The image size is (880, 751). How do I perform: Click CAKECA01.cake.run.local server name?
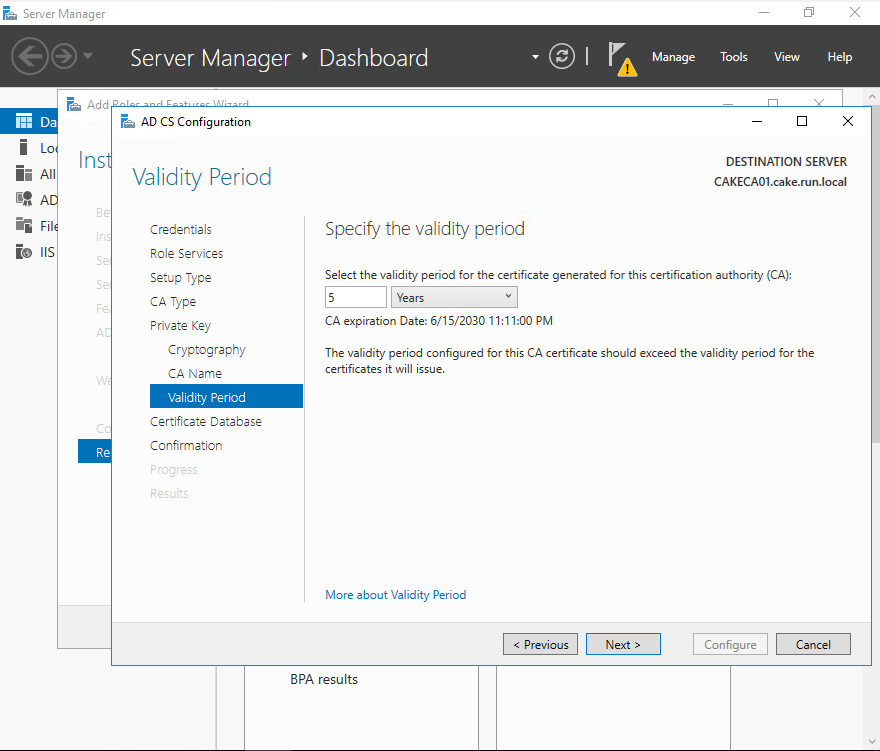coord(780,182)
